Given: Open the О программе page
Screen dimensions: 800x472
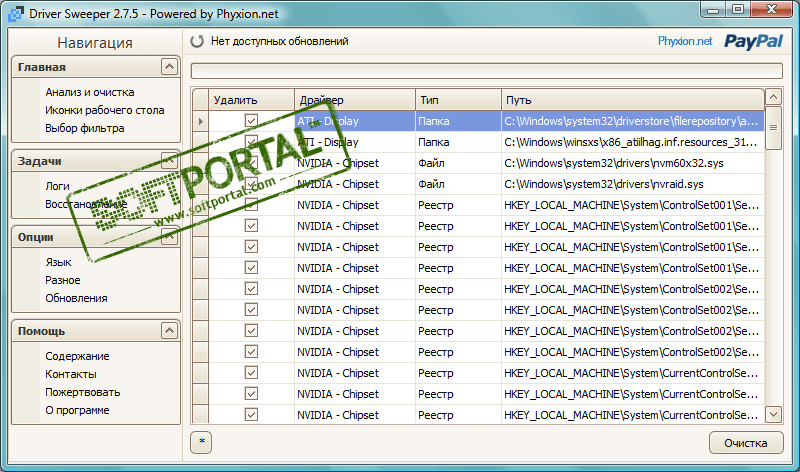Looking at the screenshot, I should [x=77, y=410].
